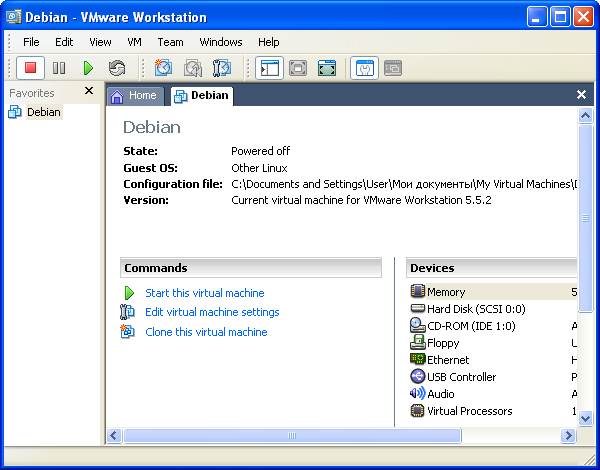The image size is (600, 470).
Task: Open the File menu
Action: pos(31,42)
